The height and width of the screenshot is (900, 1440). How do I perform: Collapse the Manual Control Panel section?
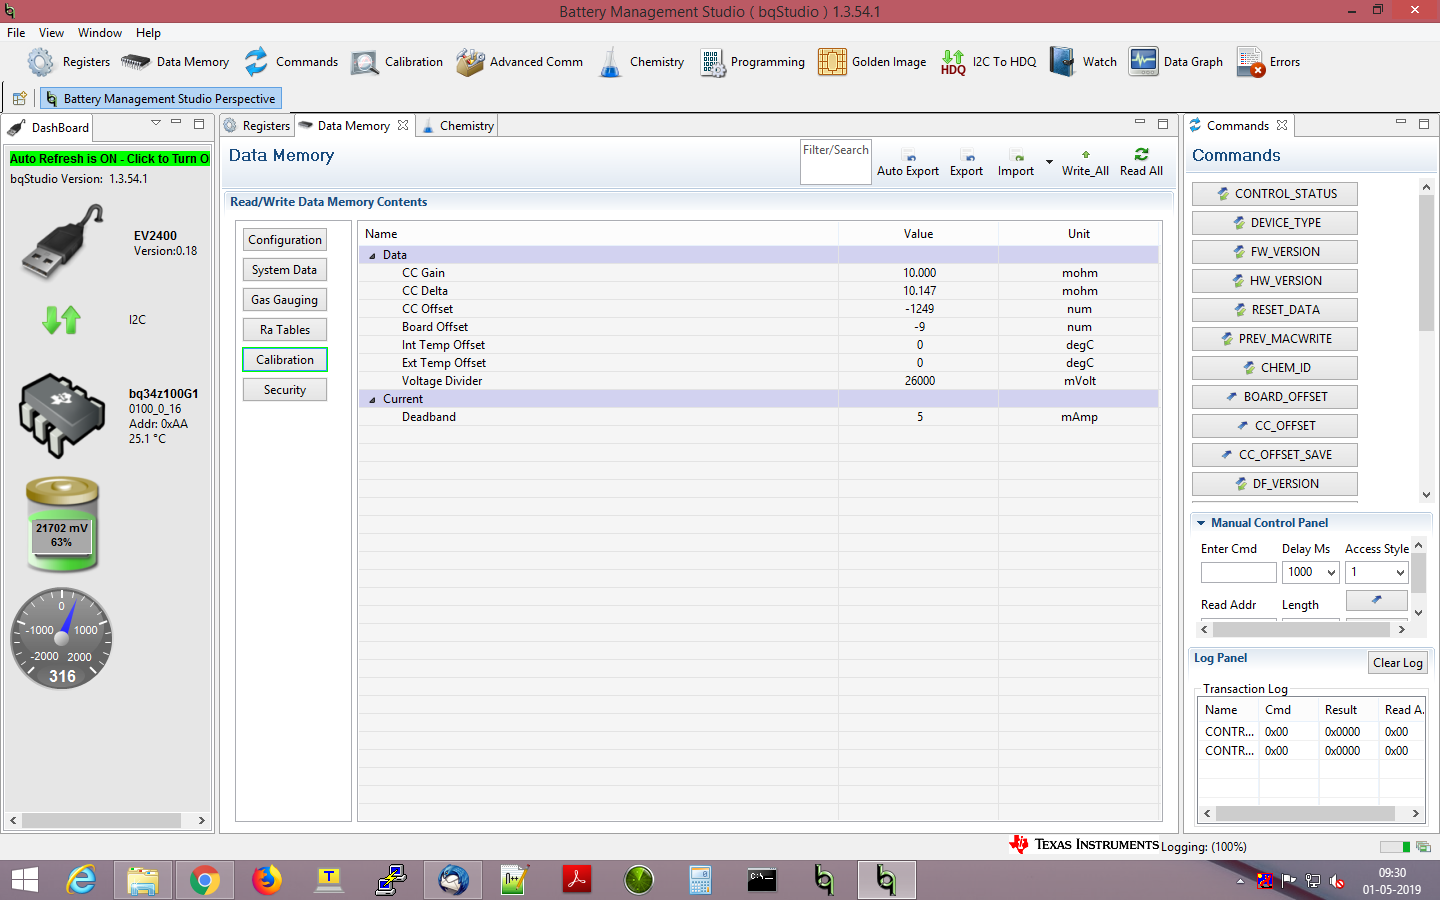coord(1200,523)
